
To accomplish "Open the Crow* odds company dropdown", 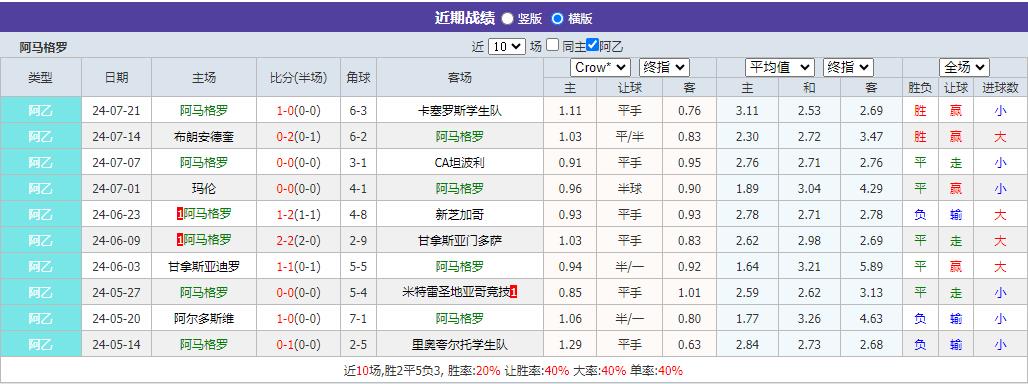I will click(601, 67).
